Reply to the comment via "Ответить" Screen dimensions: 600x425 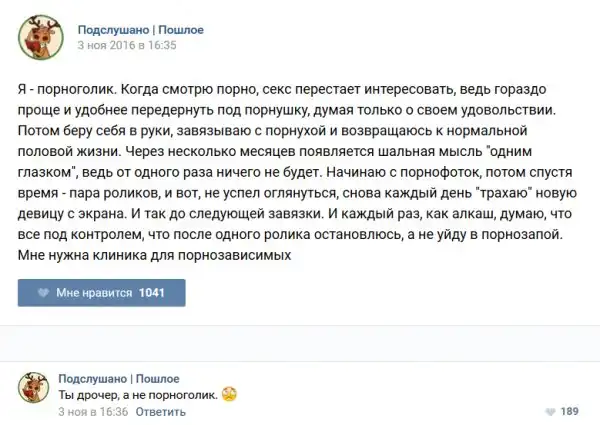(x=160, y=411)
